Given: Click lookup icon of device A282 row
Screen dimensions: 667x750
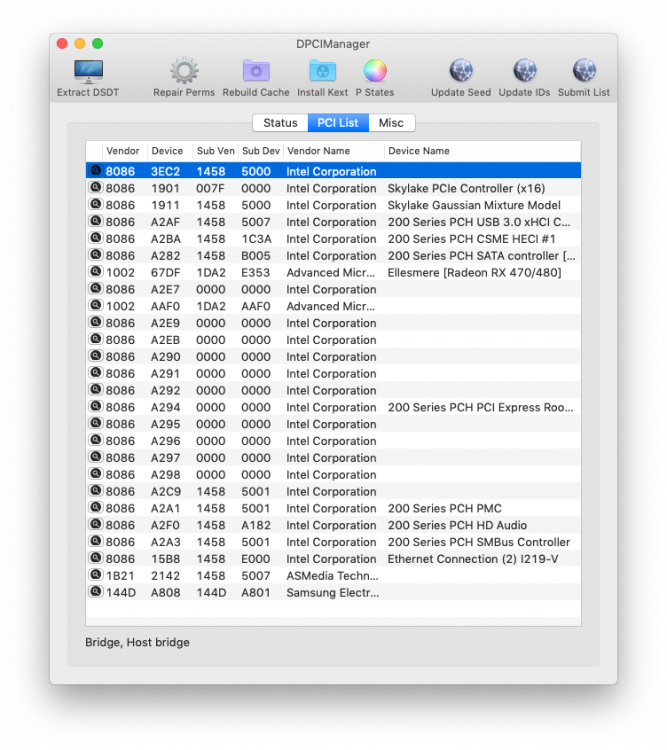Looking at the screenshot, I should [x=96, y=254].
